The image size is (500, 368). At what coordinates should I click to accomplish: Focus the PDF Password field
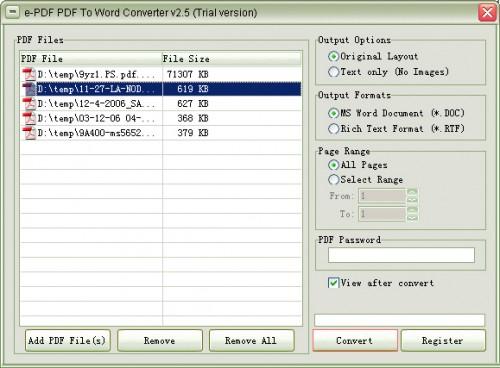(401, 255)
